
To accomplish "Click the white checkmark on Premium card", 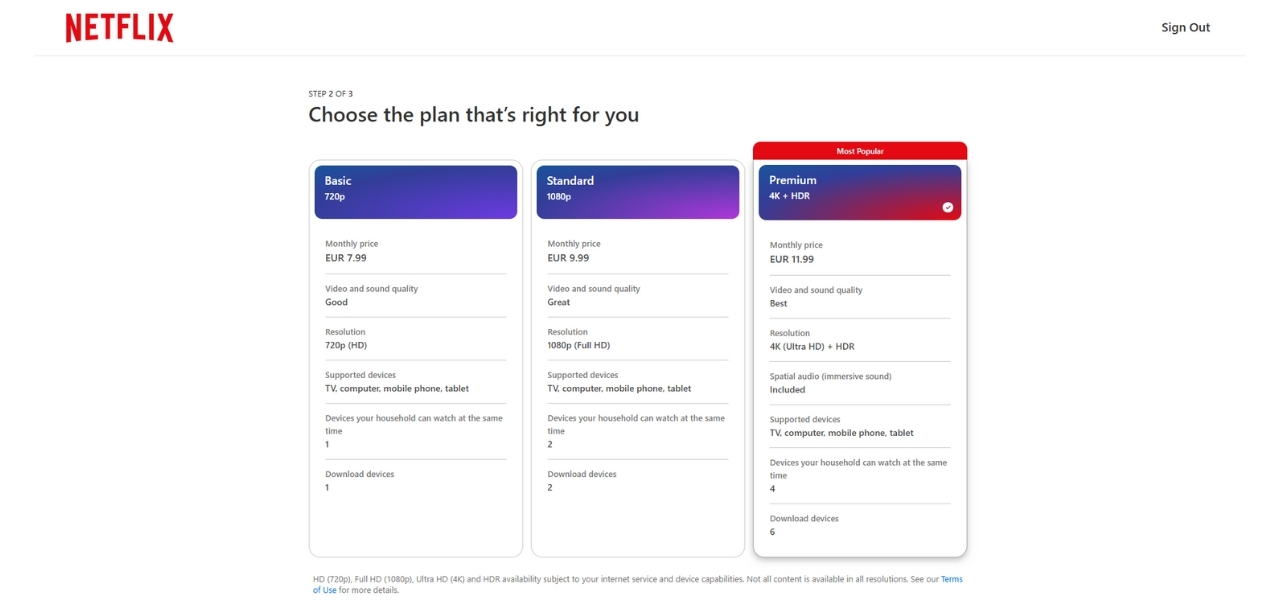I will click(948, 208).
